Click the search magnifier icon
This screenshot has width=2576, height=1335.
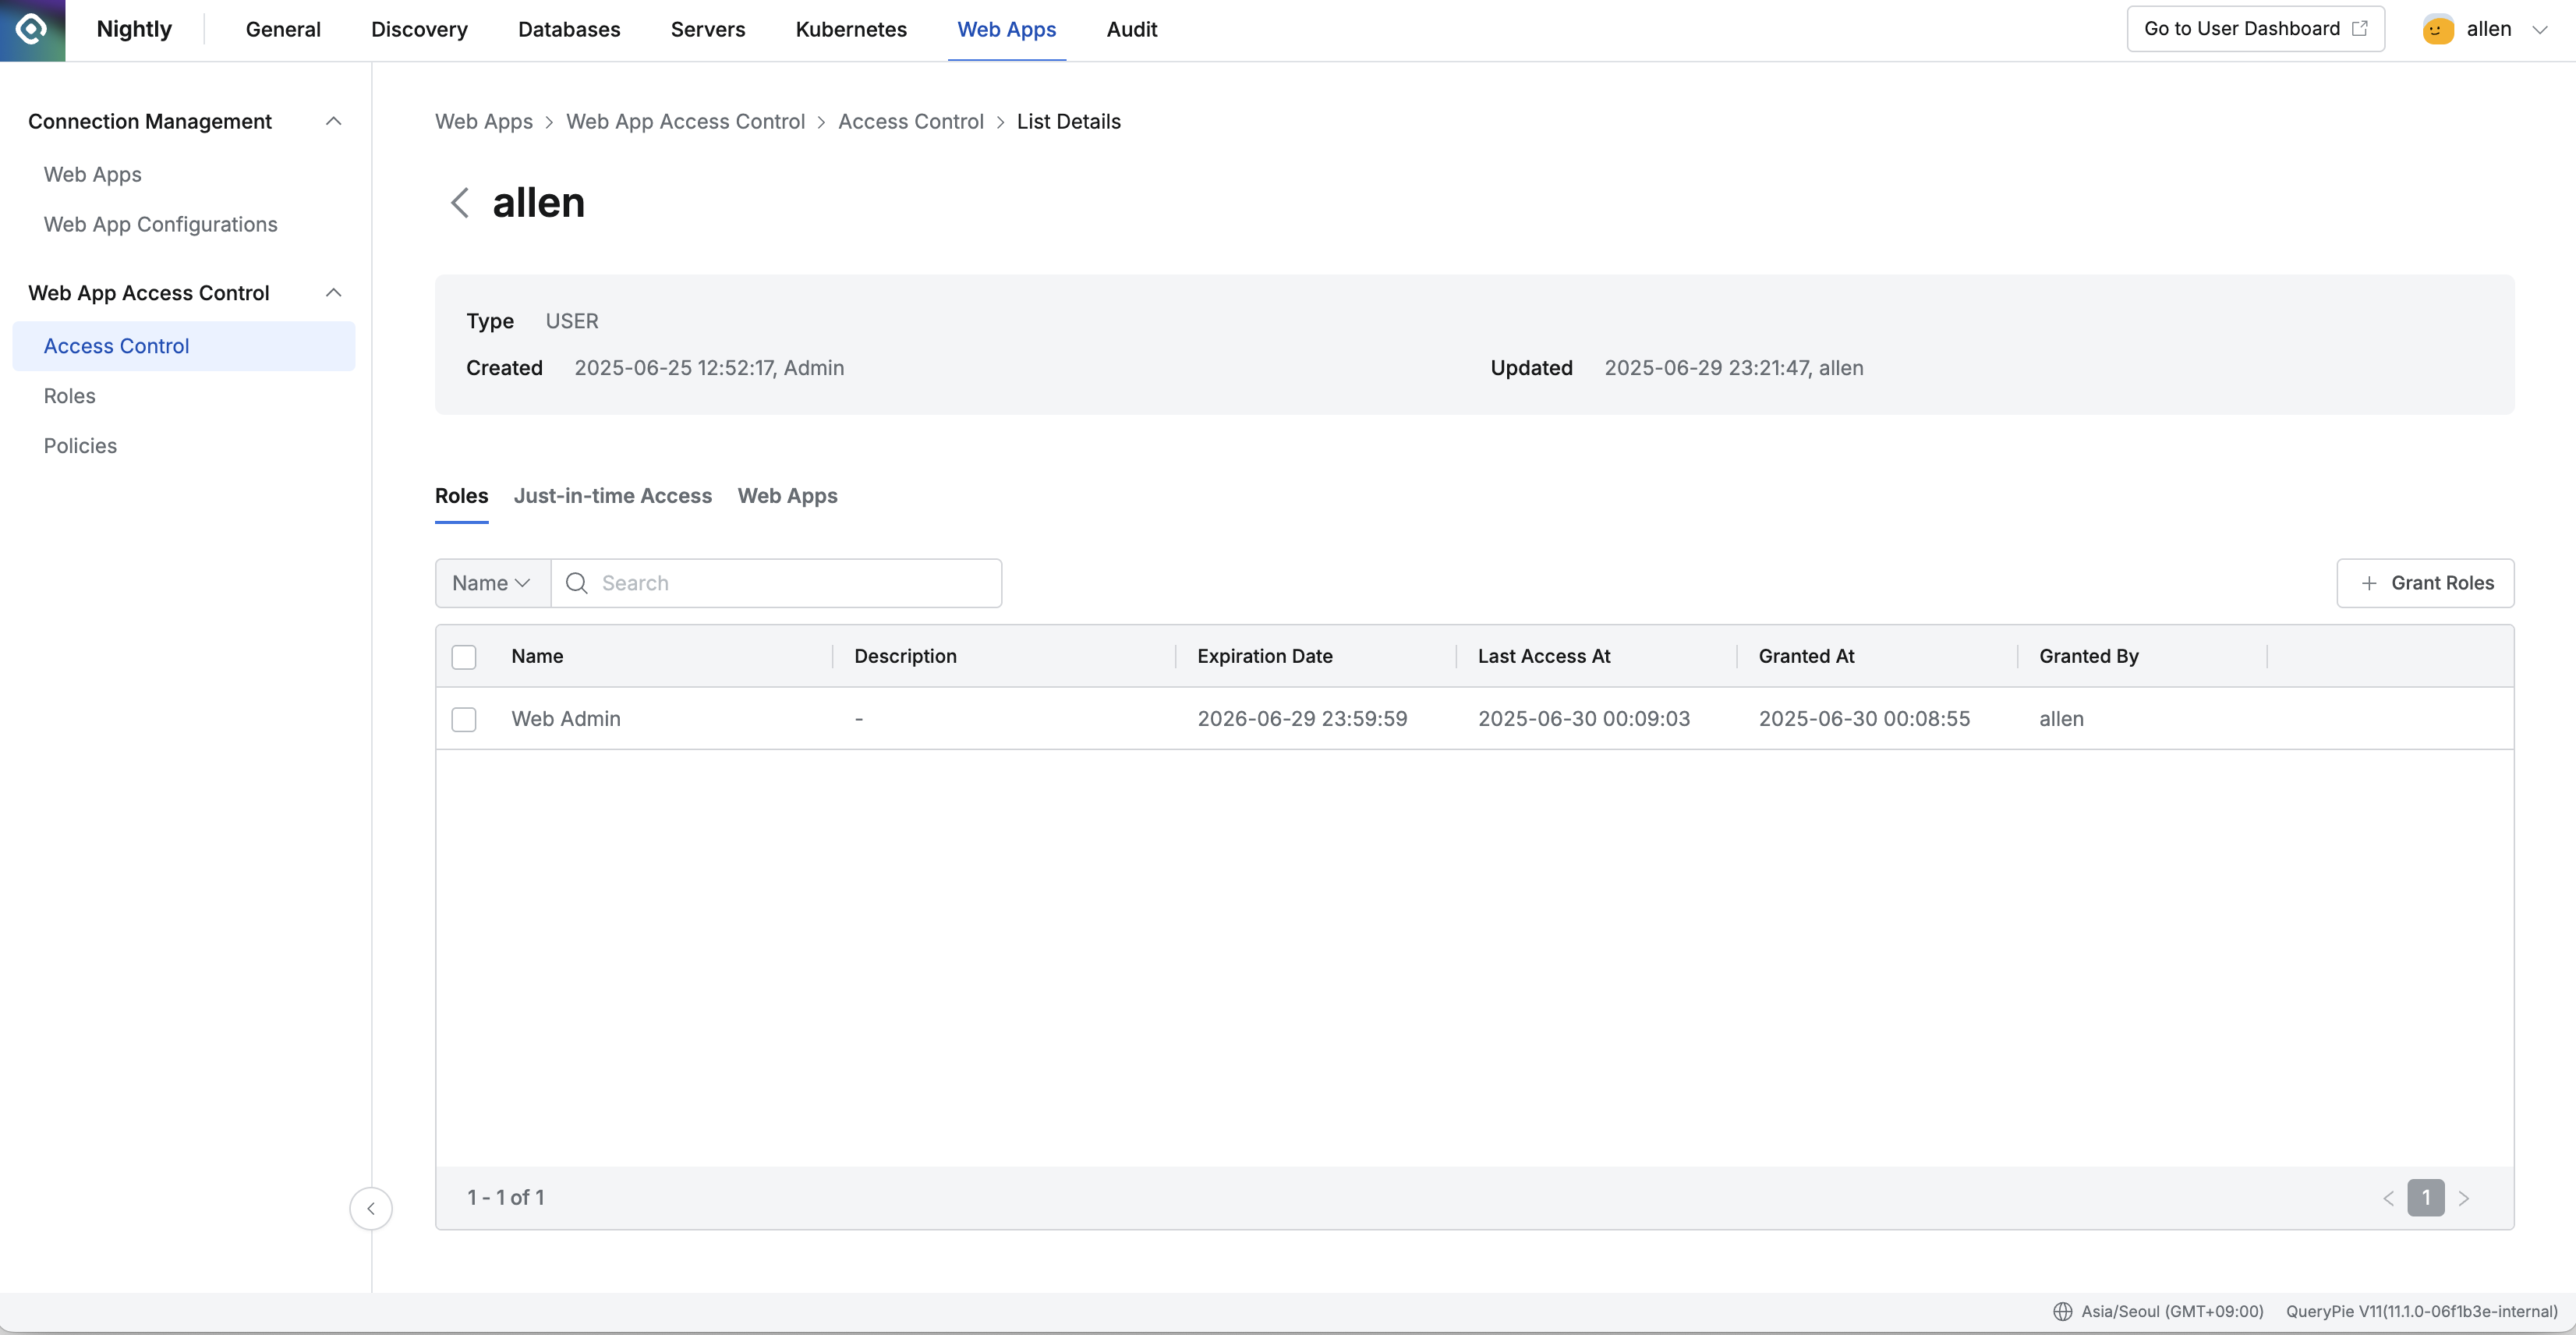click(577, 583)
